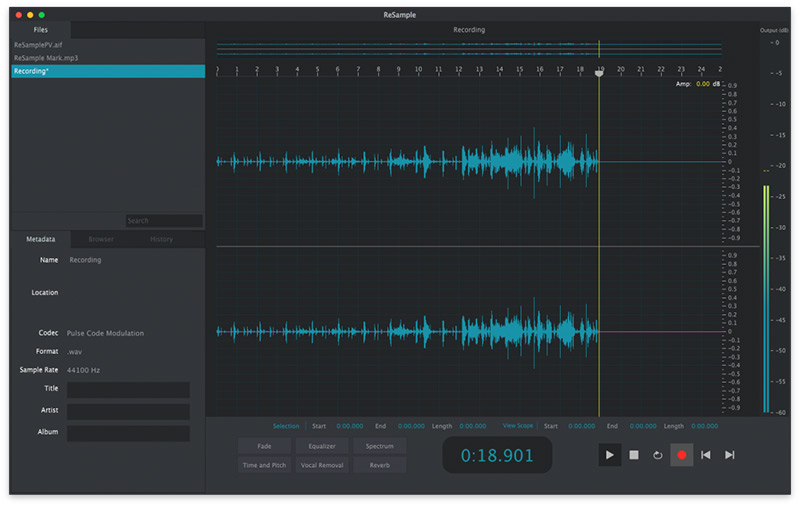Viewport: 800px width, 506px height.
Task: Skip to the end of the track
Action: click(x=730, y=455)
